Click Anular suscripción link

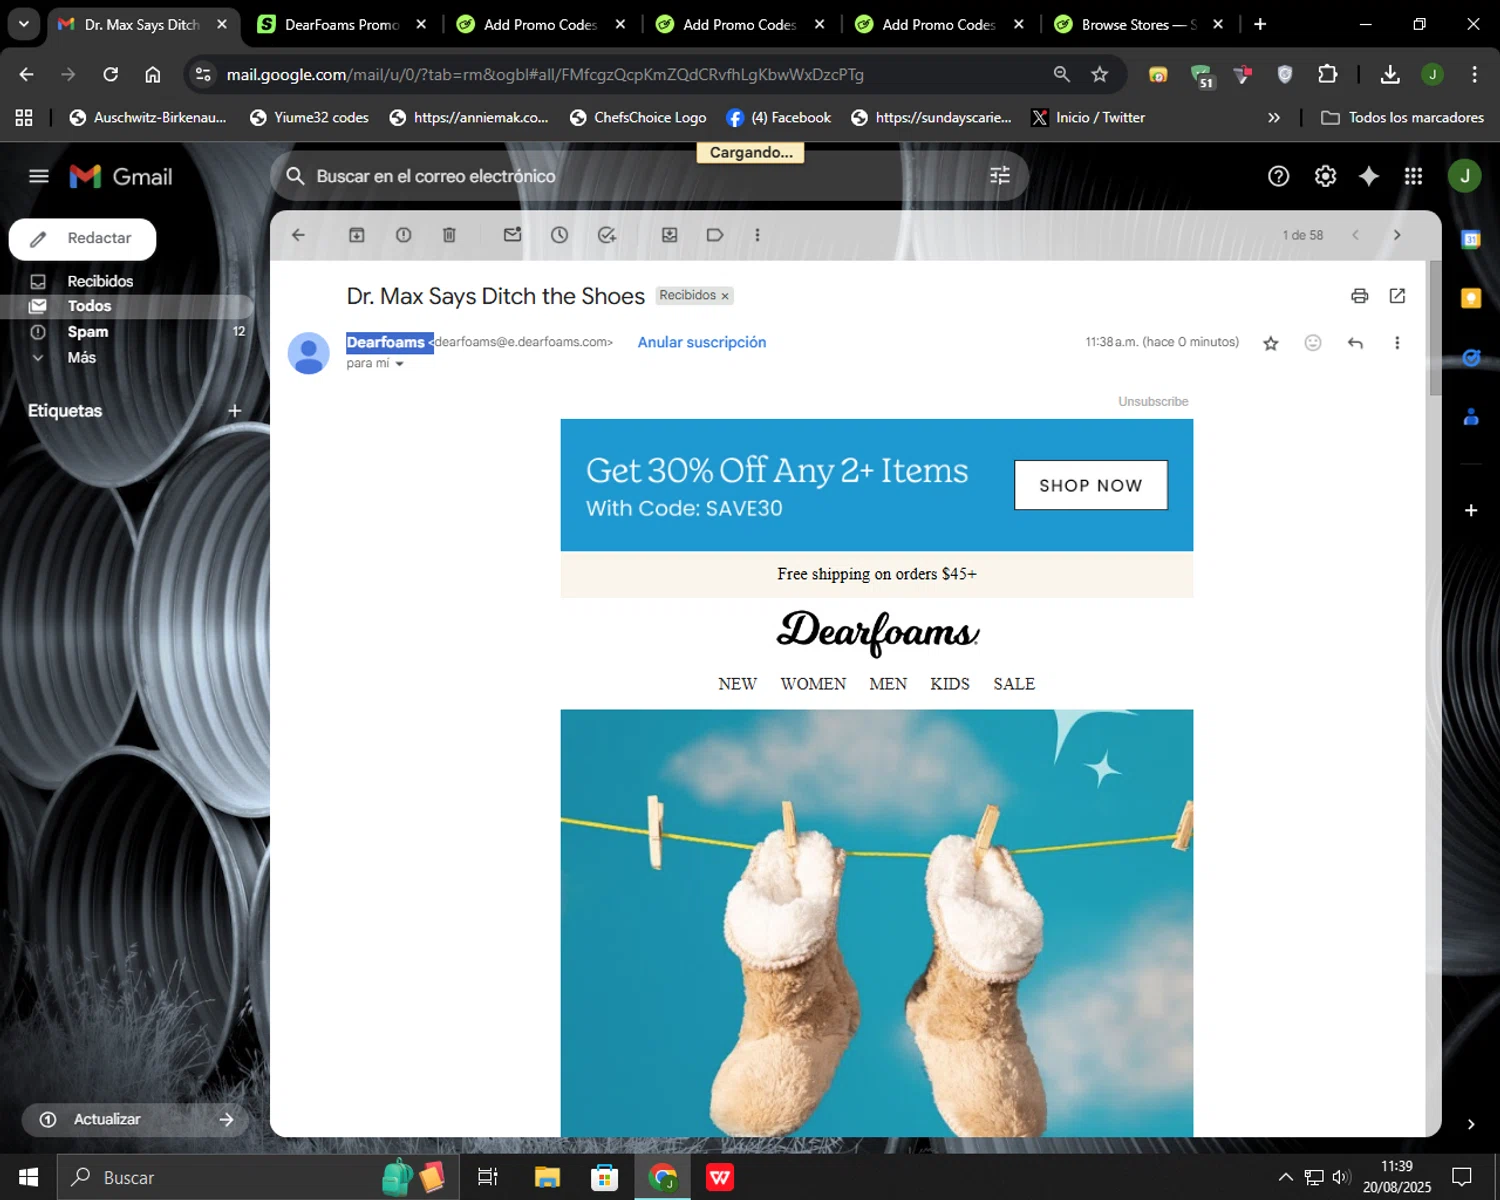702,342
